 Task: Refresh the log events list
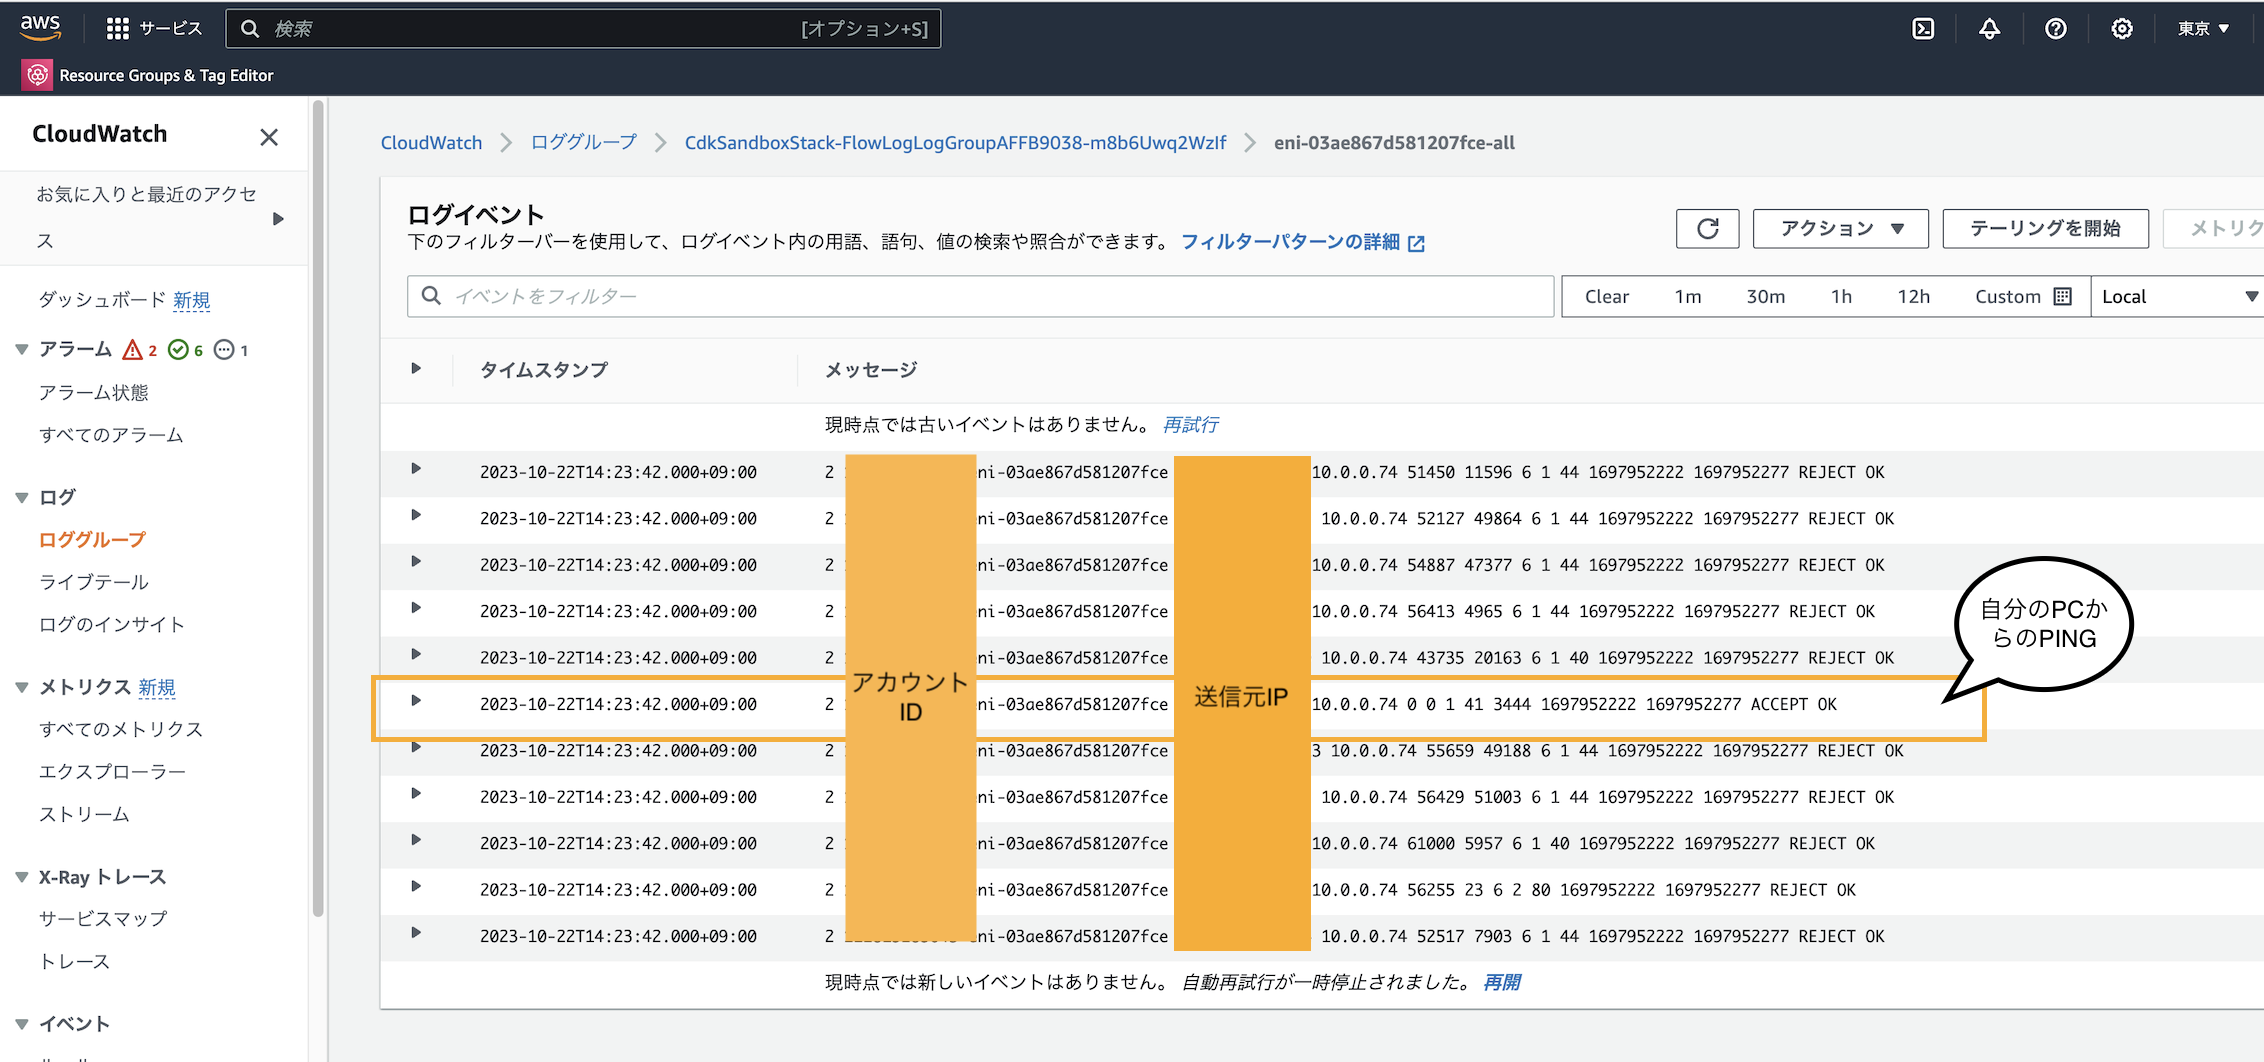pos(1707,229)
